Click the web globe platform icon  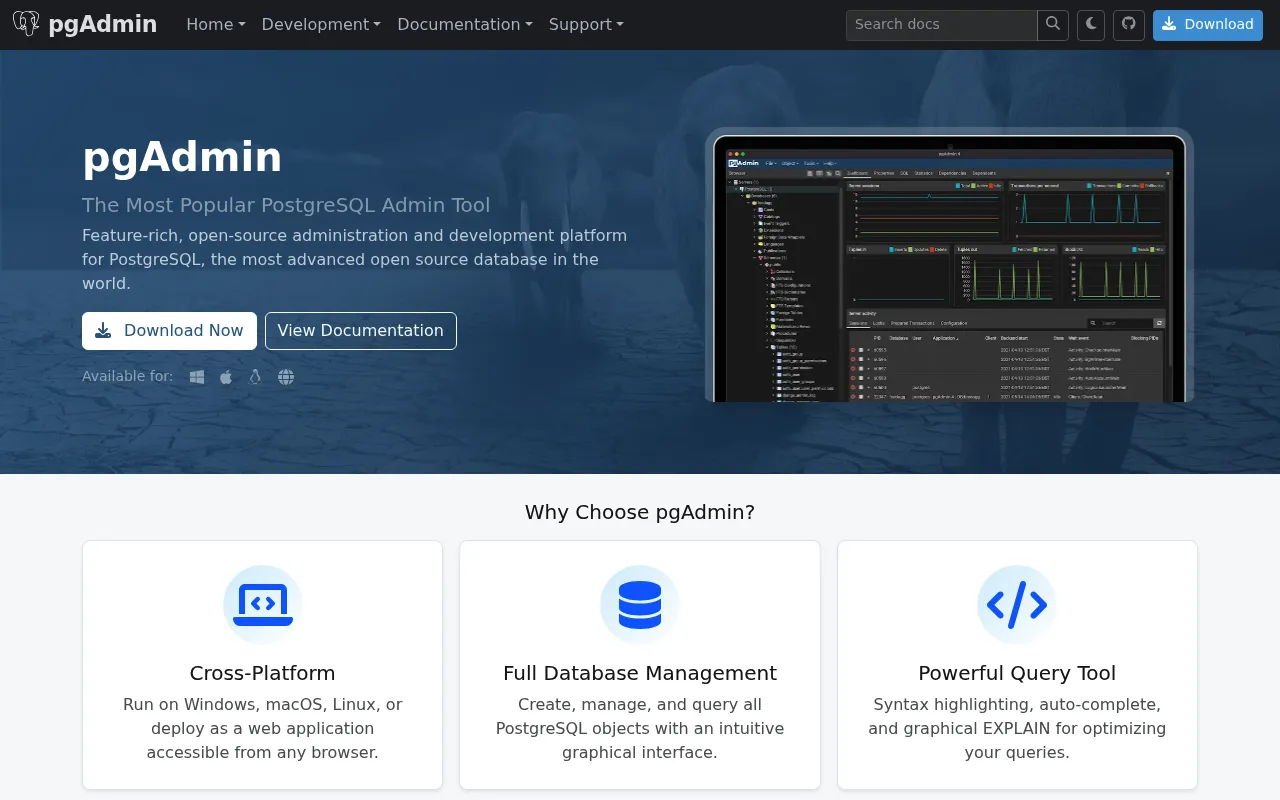[x=286, y=377]
